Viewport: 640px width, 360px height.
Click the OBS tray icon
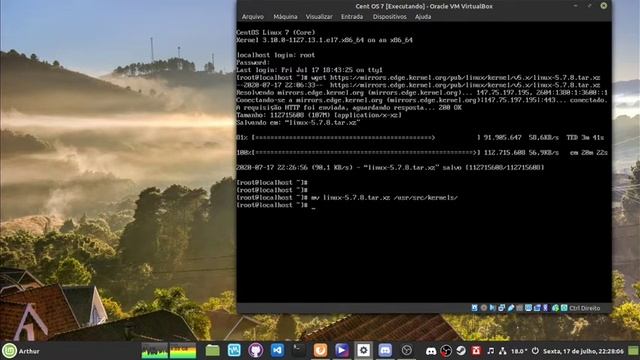click(x=446, y=351)
